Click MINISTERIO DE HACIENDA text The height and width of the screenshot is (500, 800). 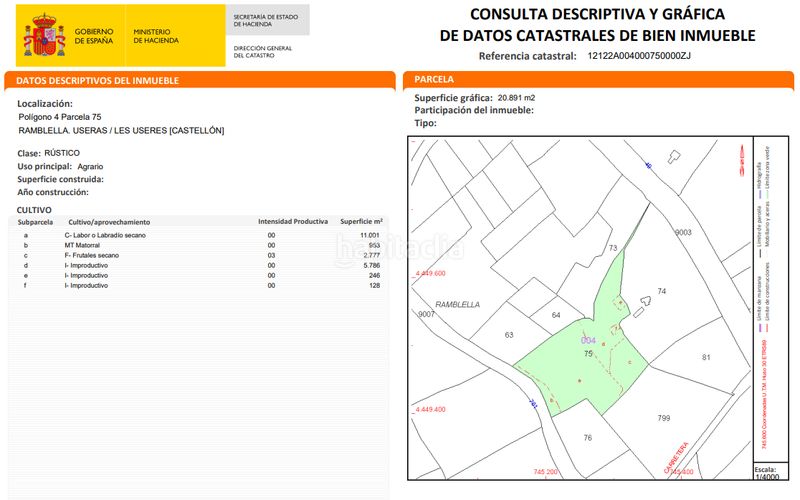(156, 36)
